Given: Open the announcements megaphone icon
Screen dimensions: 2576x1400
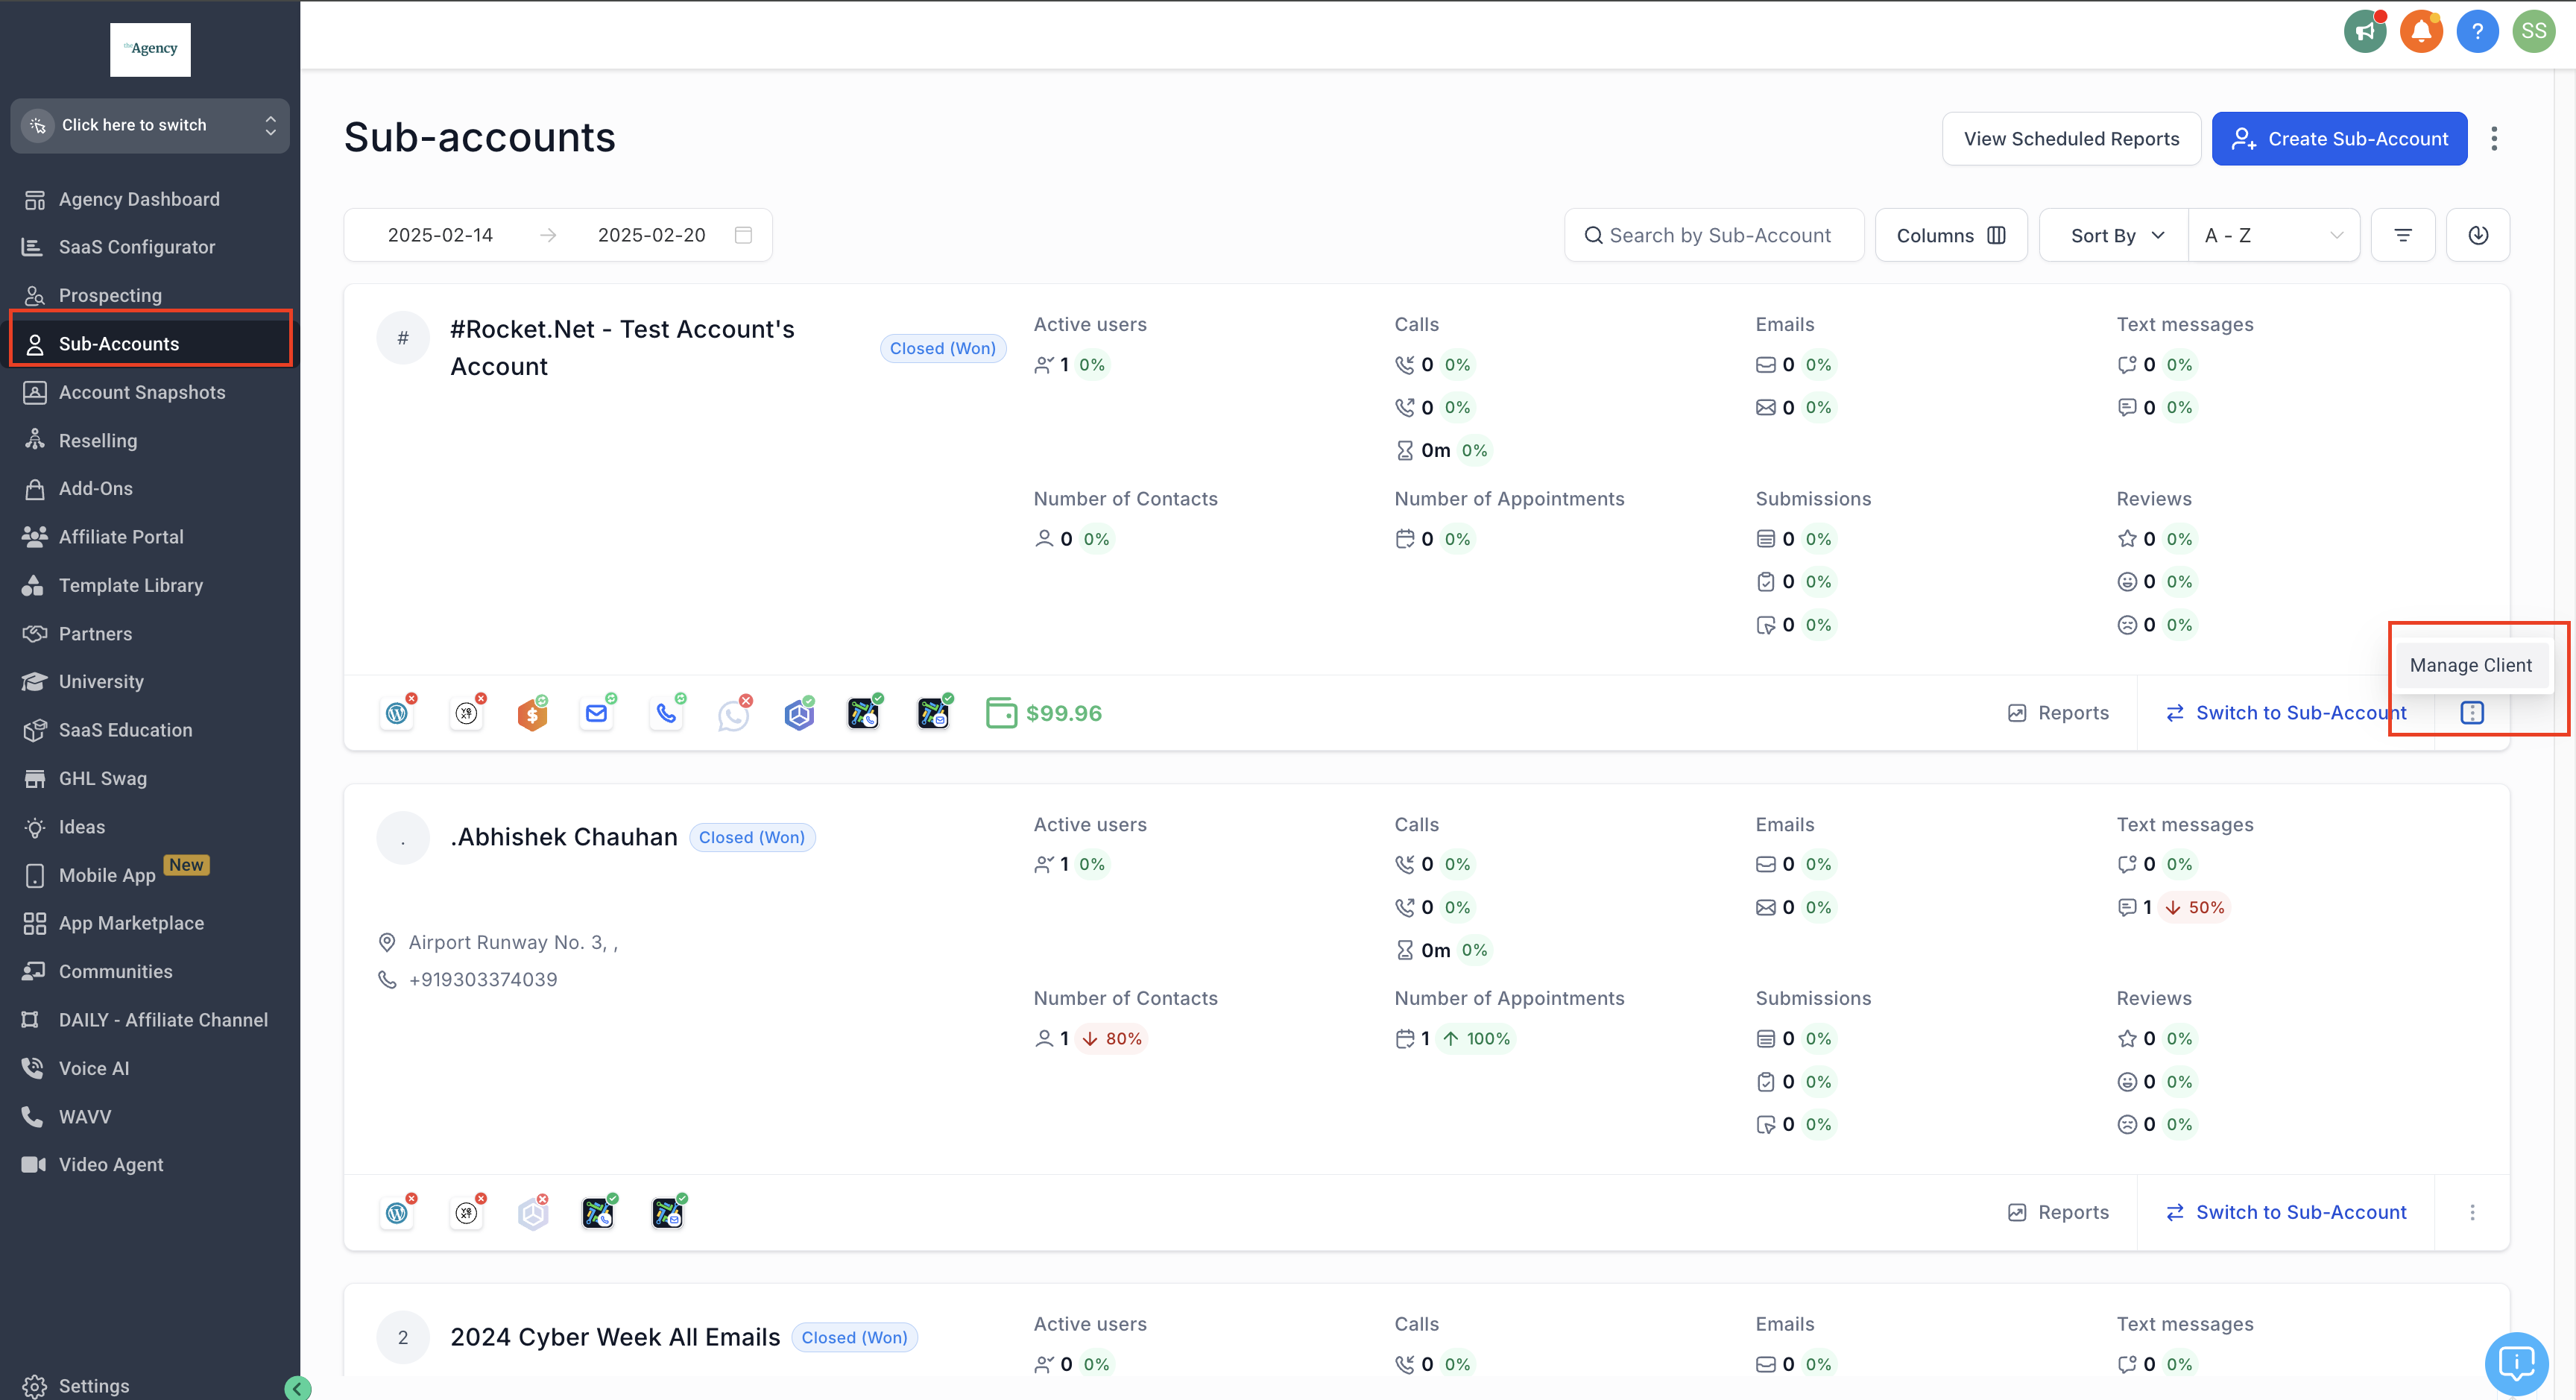Looking at the screenshot, I should [x=2365, y=32].
